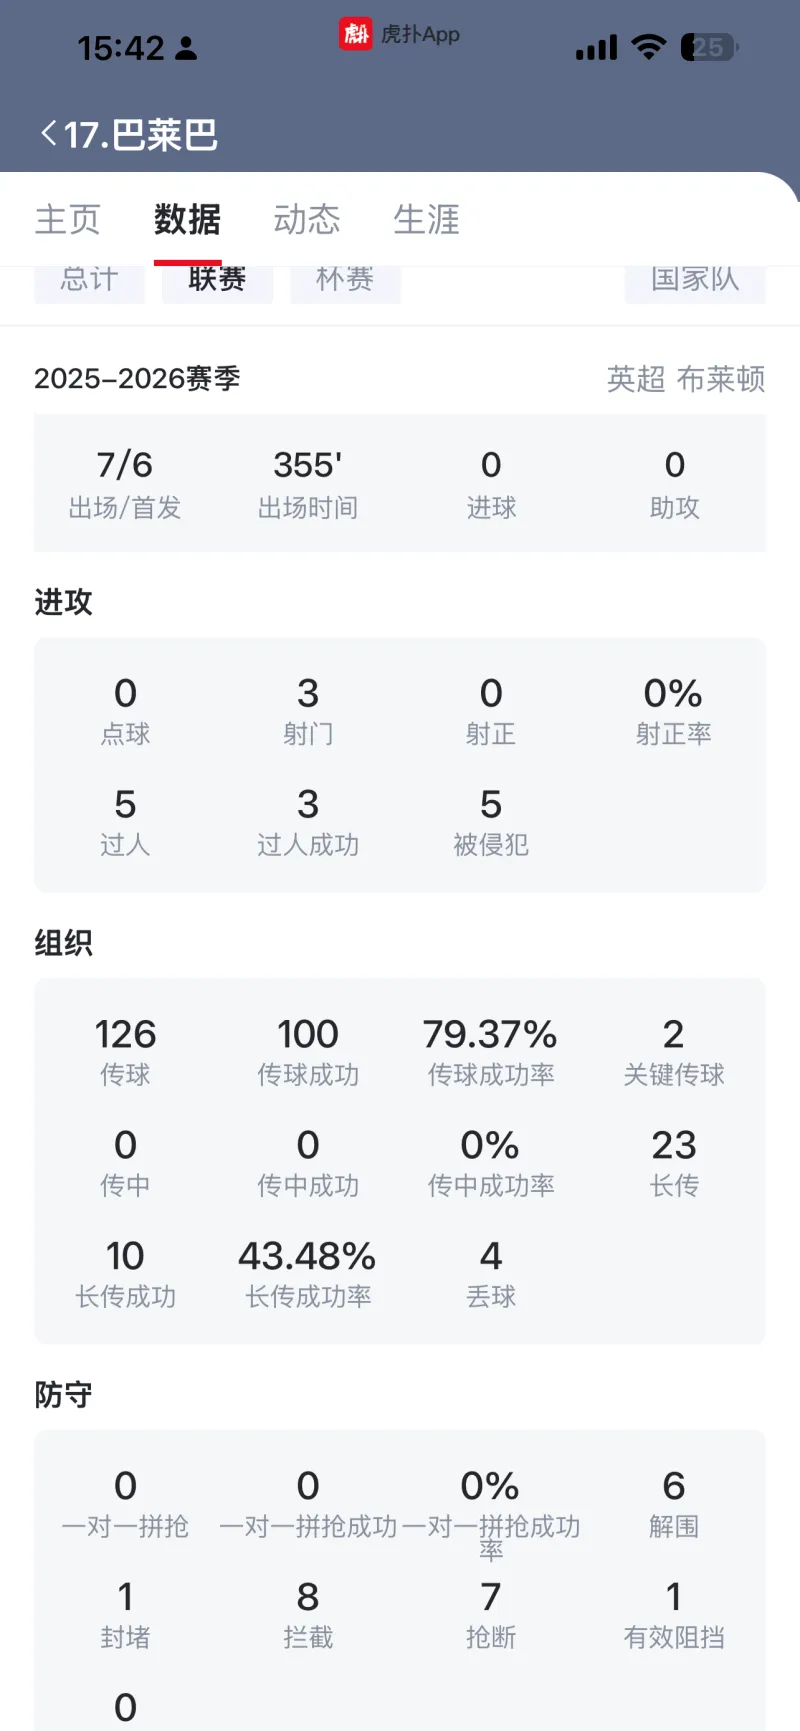The height and width of the screenshot is (1731, 800).
Task: Tap the Wi-Fi status icon
Action: click(649, 47)
